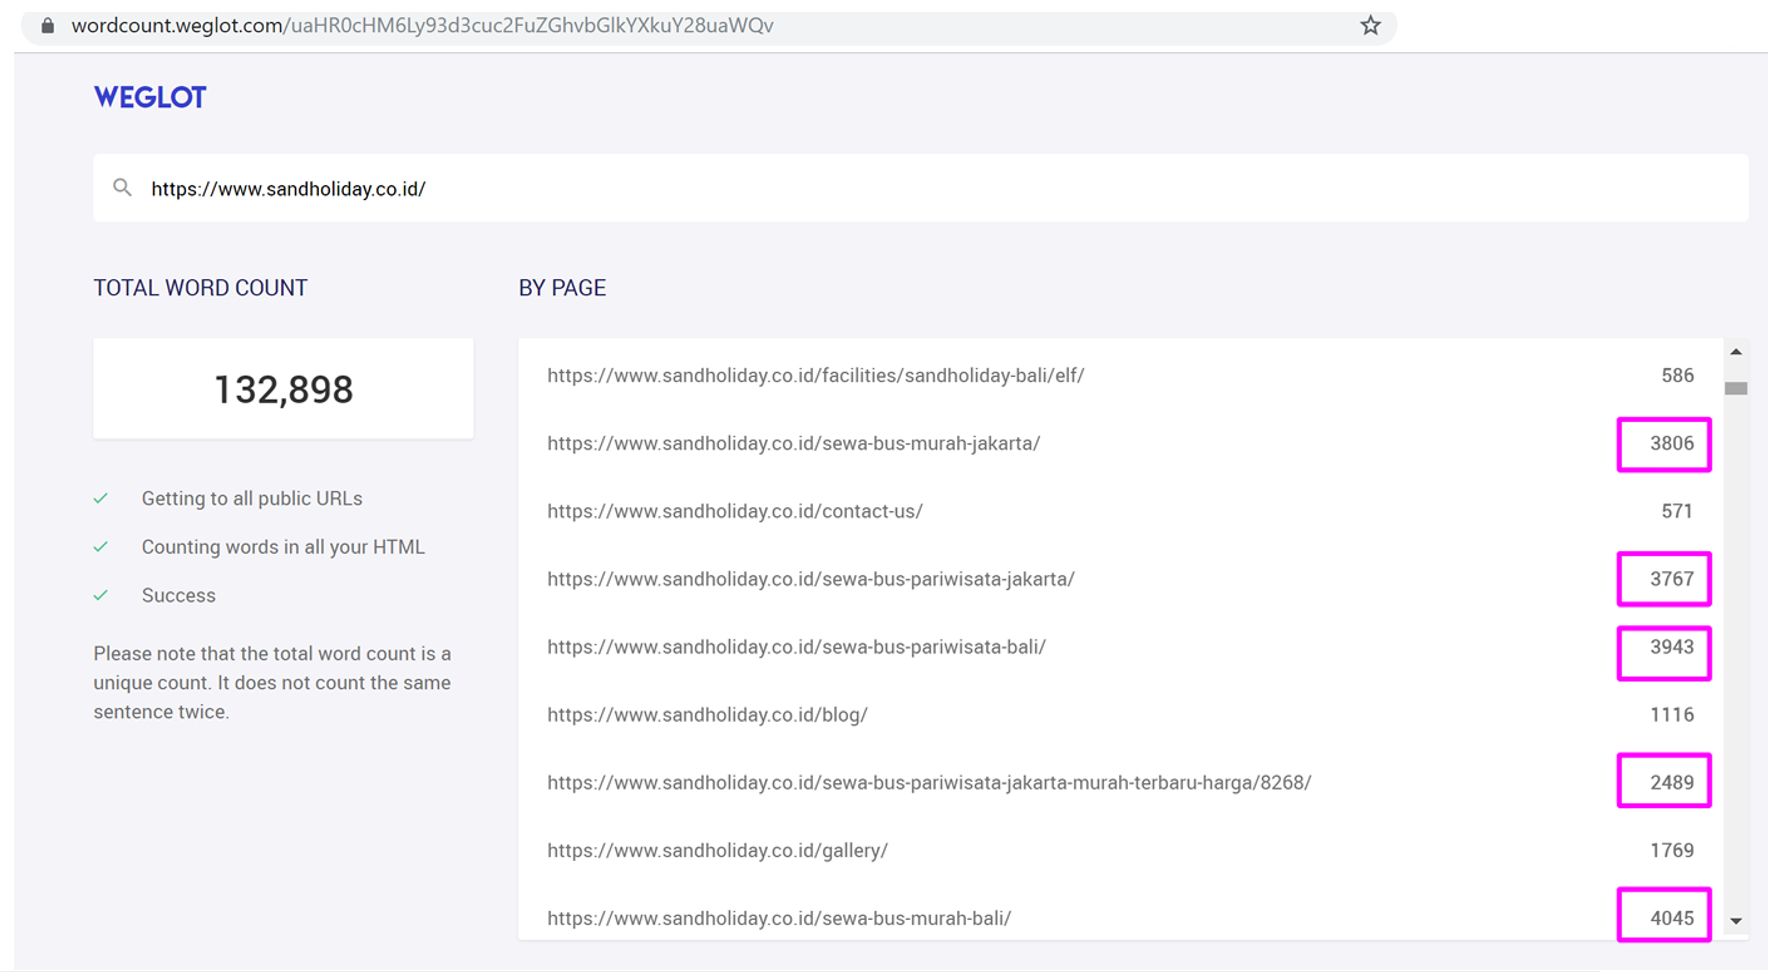The height and width of the screenshot is (980, 1768).
Task: Click the contact-us page URL
Action: (x=734, y=512)
